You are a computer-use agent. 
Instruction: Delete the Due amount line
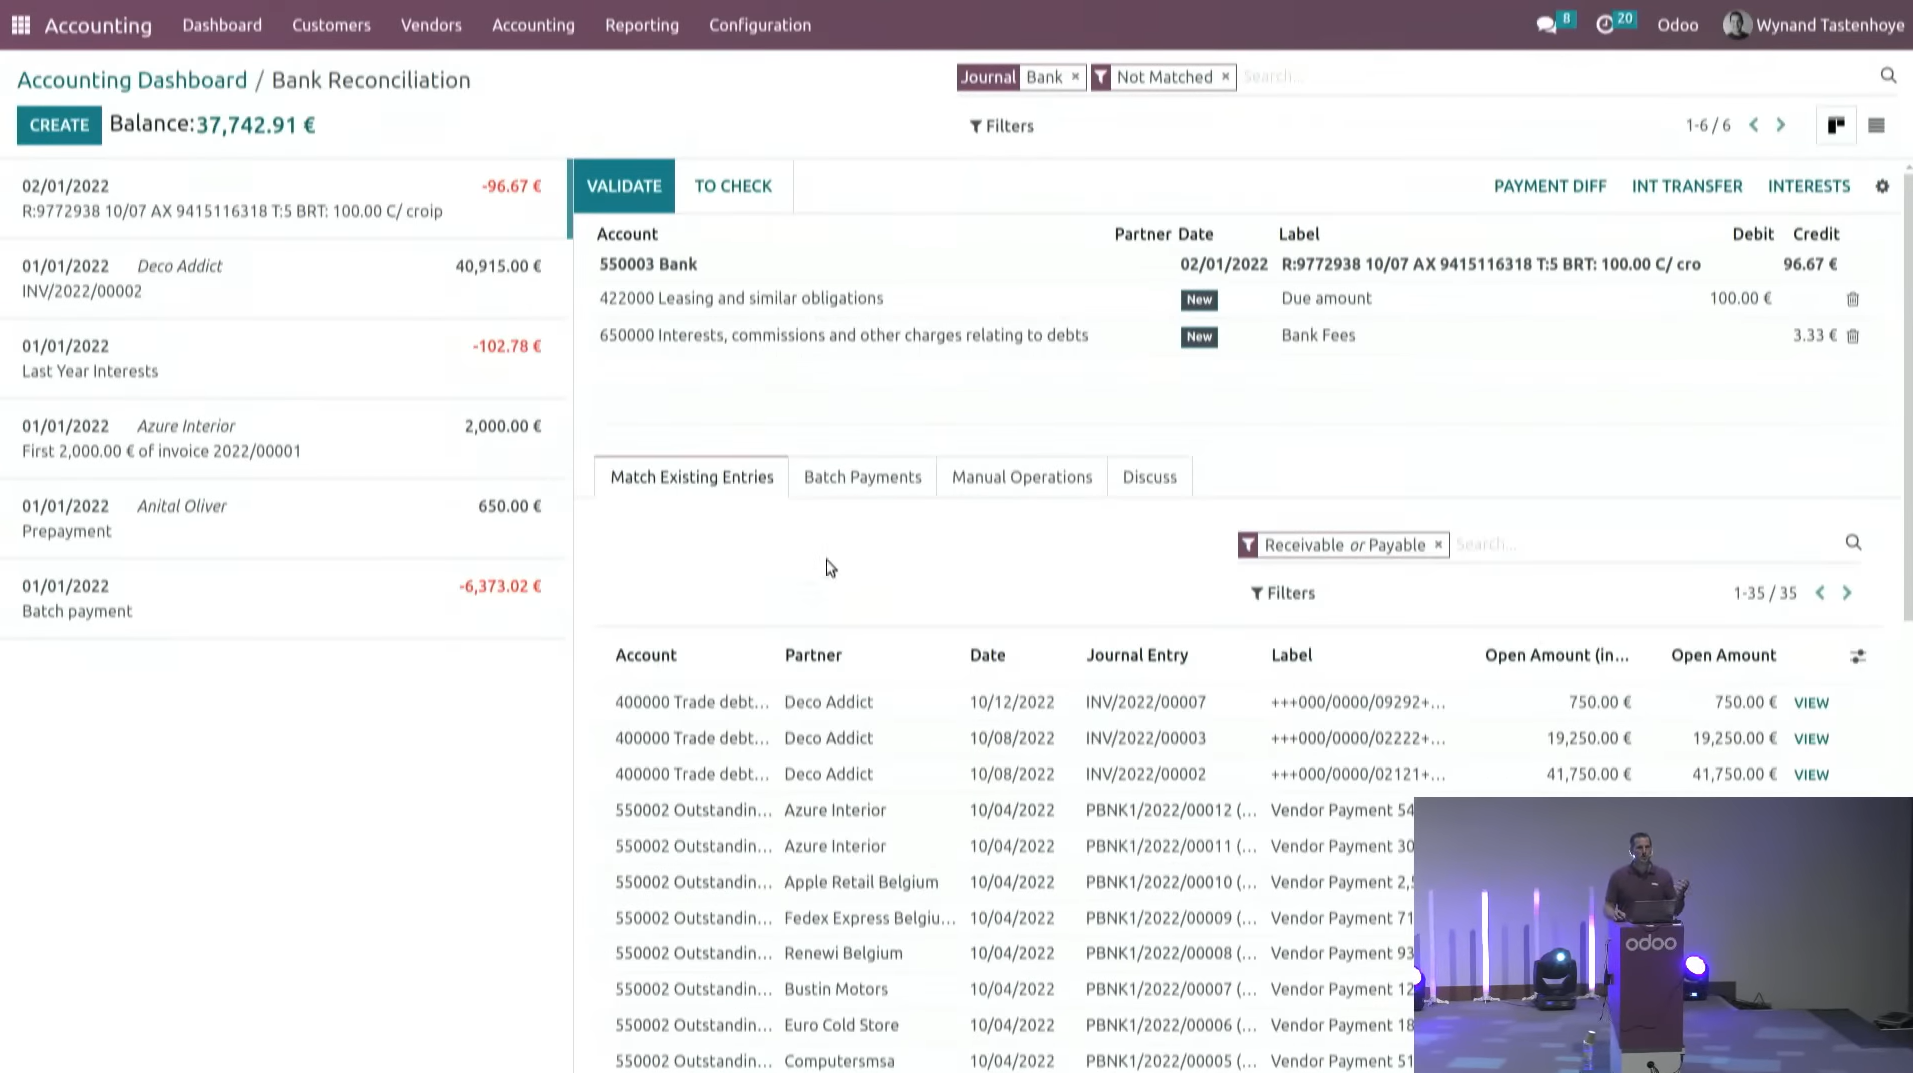click(1853, 299)
